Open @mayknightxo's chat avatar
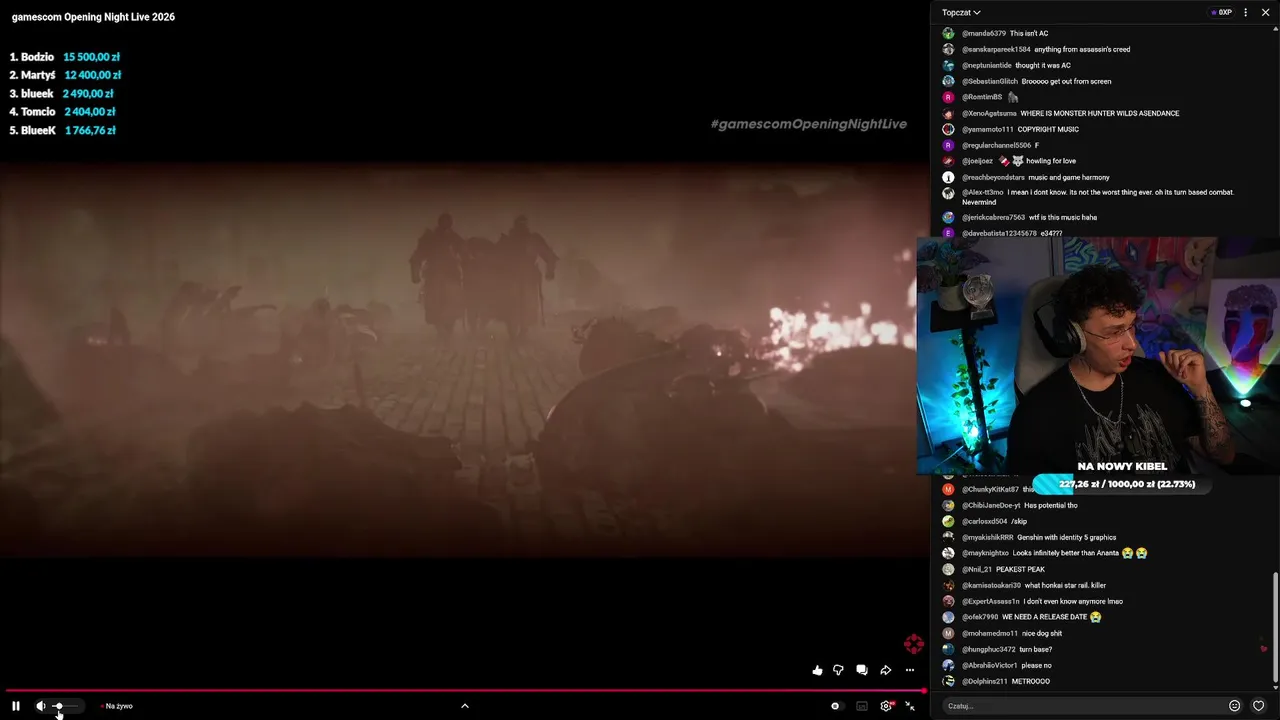 [x=949, y=553]
